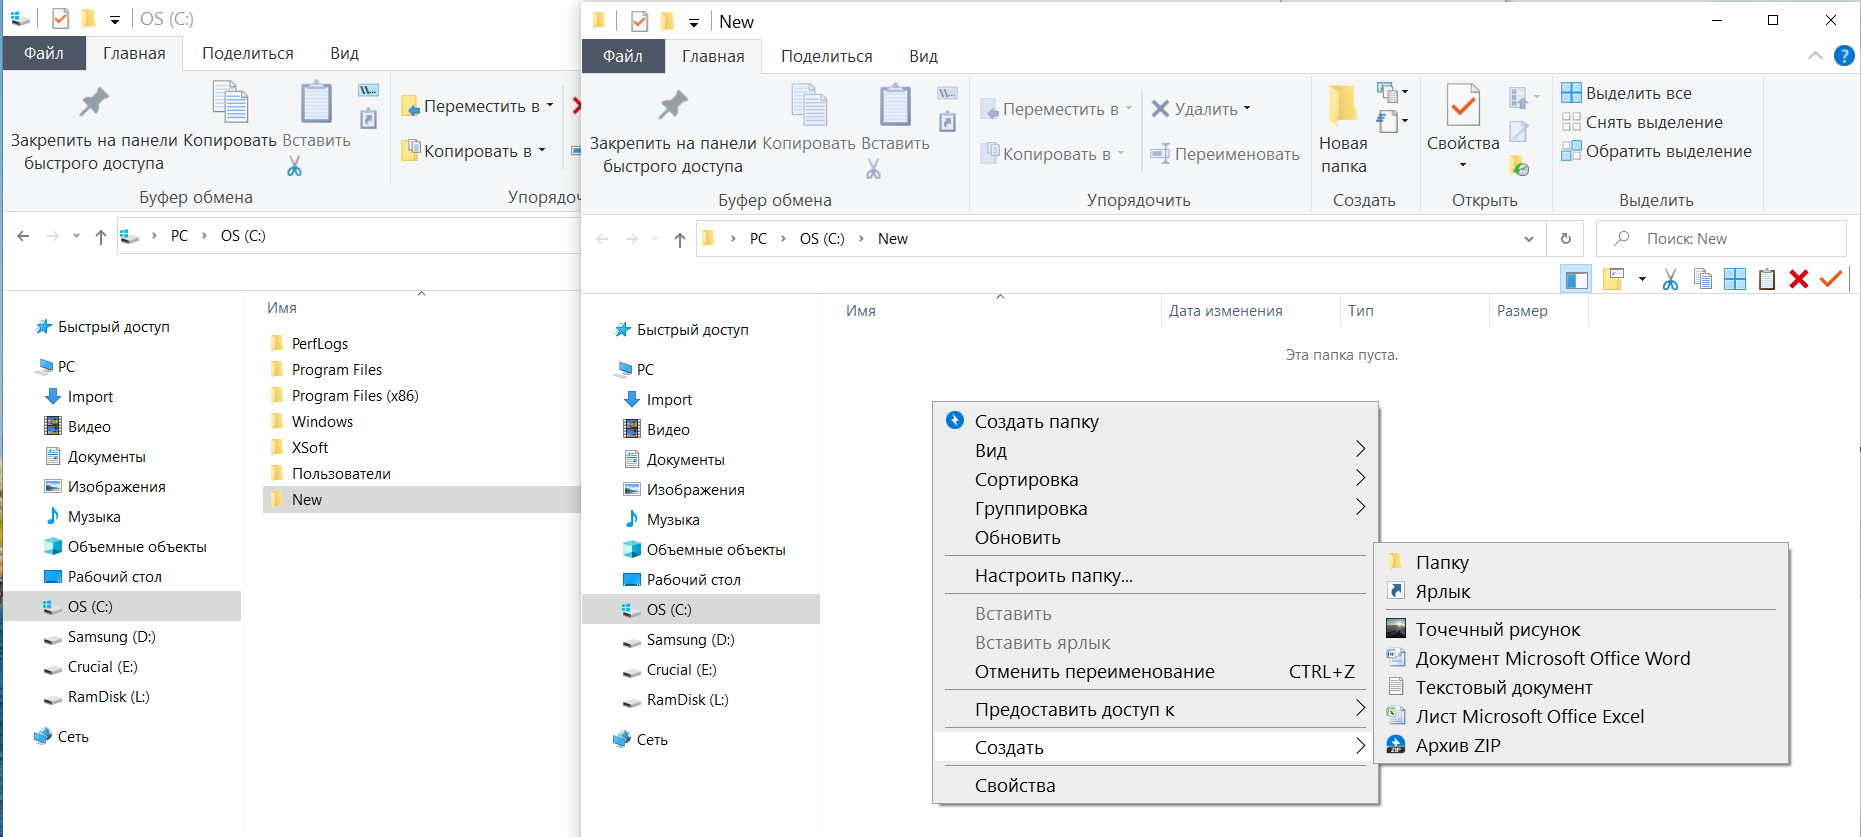Choose Текстовый документ from the Создать submenu

(x=1503, y=687)
